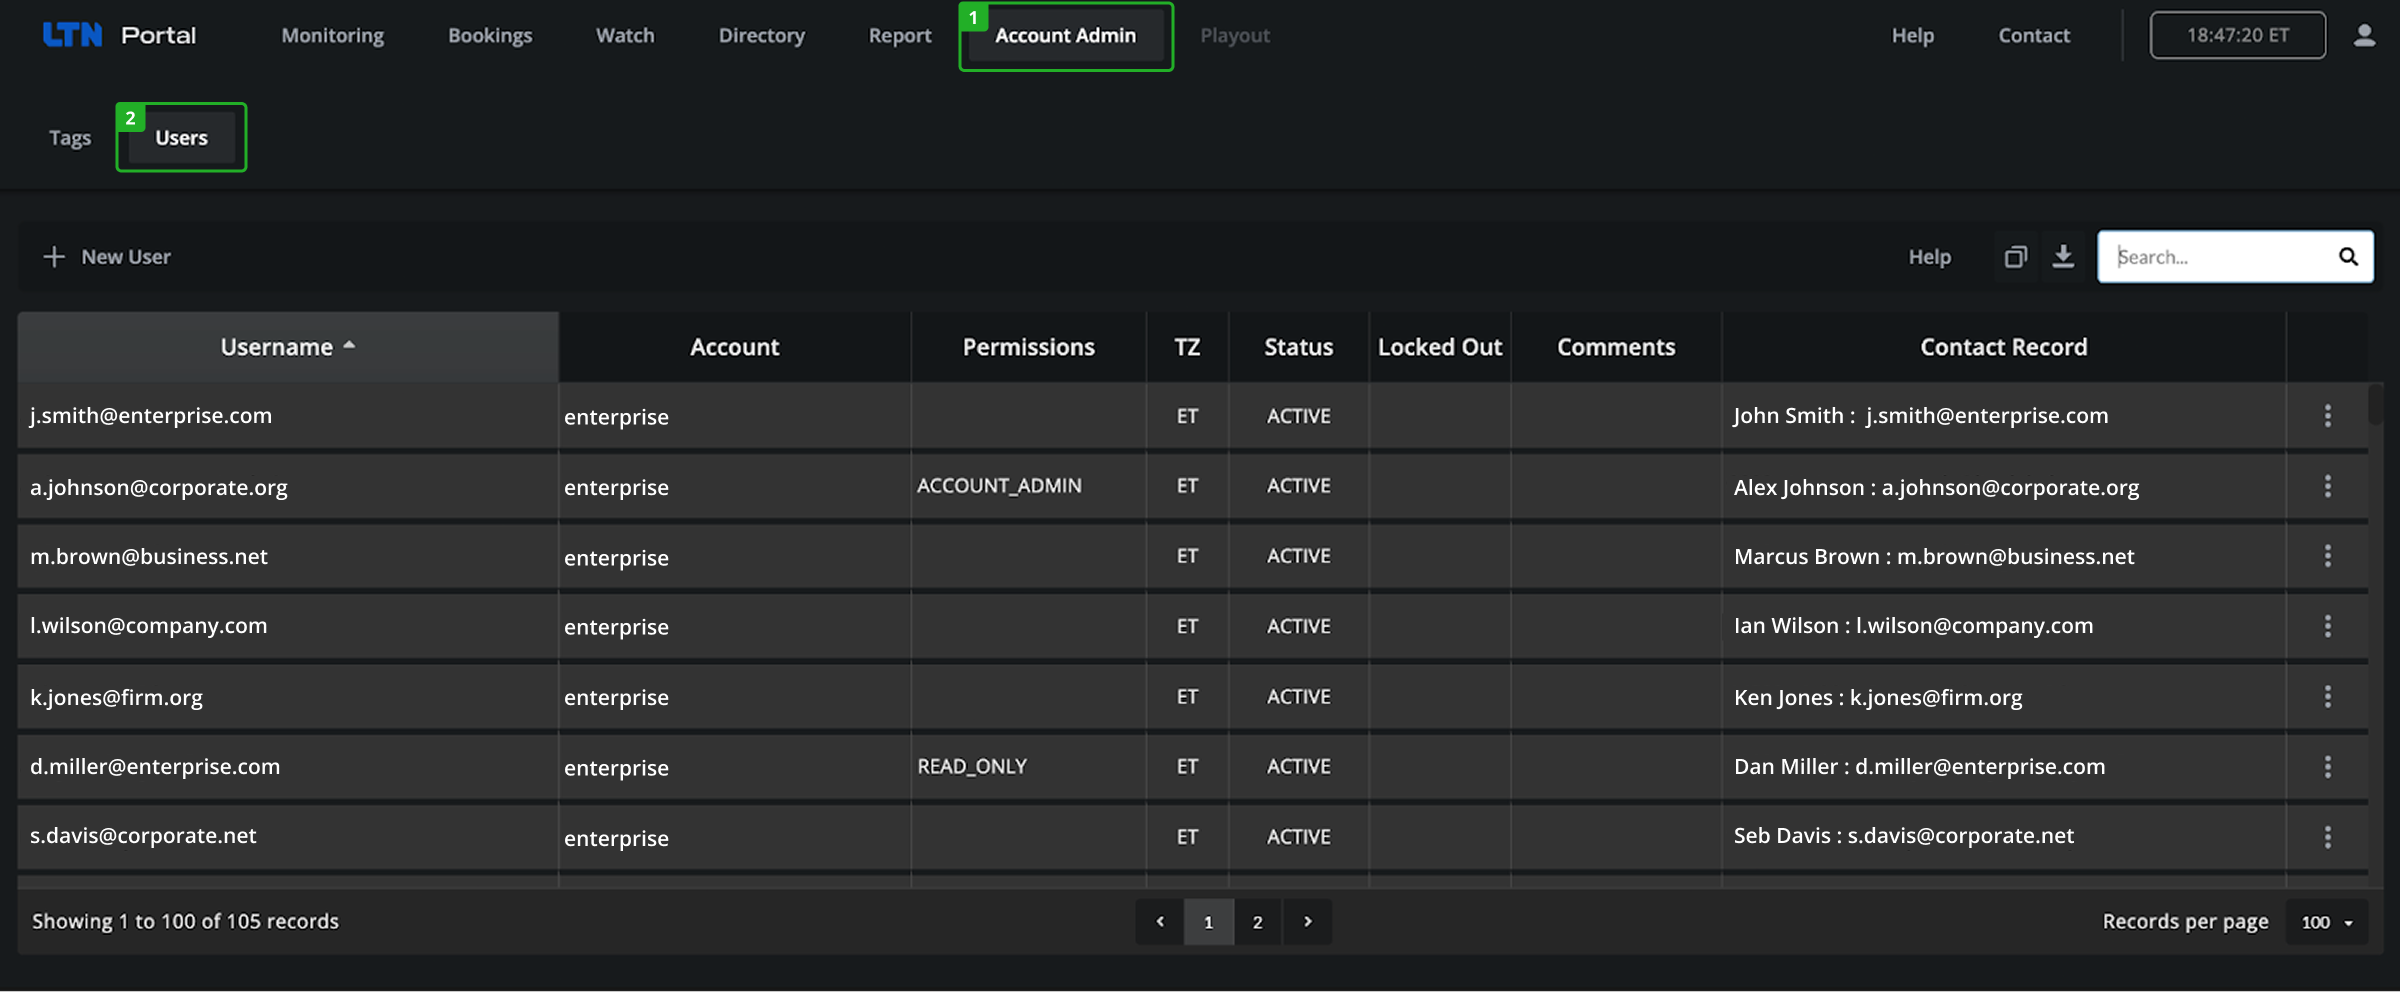This screenshot has width=2400, height=992.
Task: Click the 18:47:20 ET clock display
Action: (2238, 34)
